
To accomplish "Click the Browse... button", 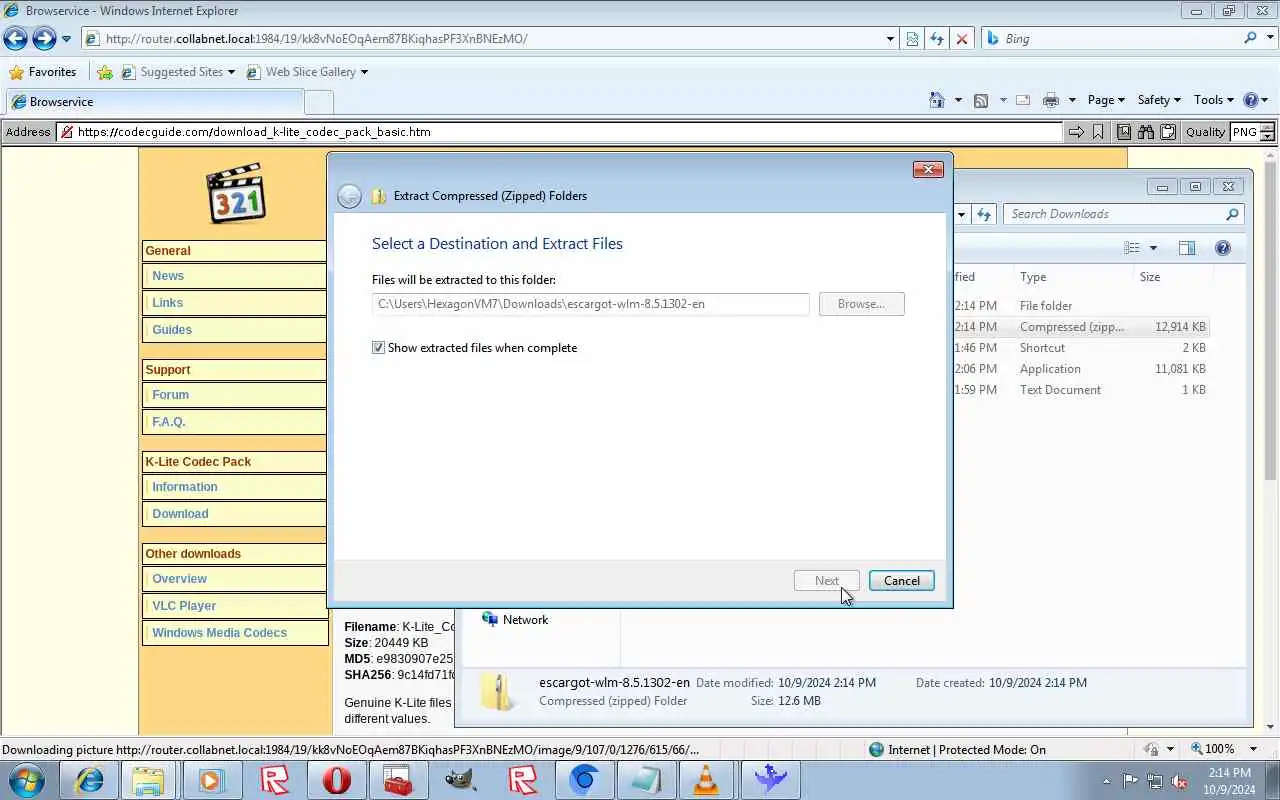I will point(861,304).
